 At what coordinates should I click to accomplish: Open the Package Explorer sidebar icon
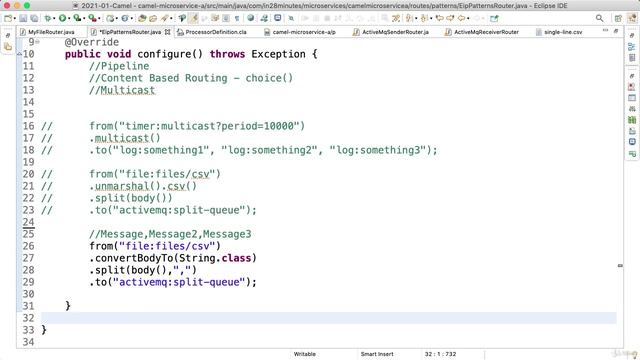8,47
